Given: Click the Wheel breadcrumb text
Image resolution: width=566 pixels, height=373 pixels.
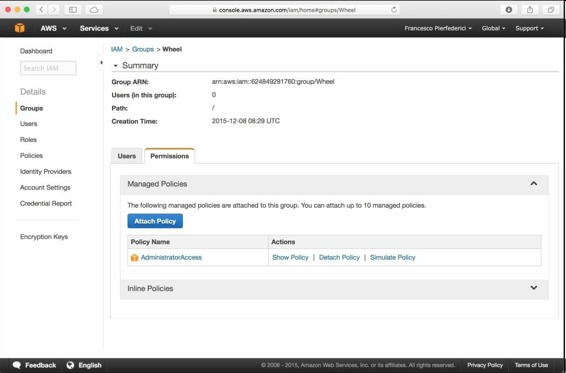Looking at the screenshot, I should [172, 49].
